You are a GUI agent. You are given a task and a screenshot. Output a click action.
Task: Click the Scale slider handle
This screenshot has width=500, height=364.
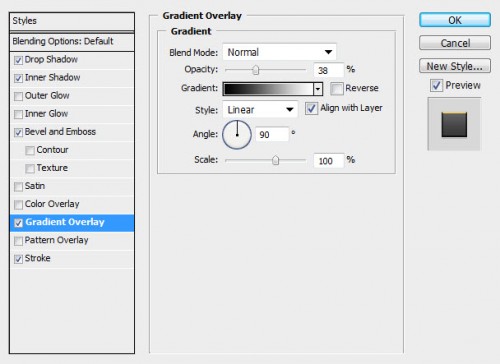275,160
